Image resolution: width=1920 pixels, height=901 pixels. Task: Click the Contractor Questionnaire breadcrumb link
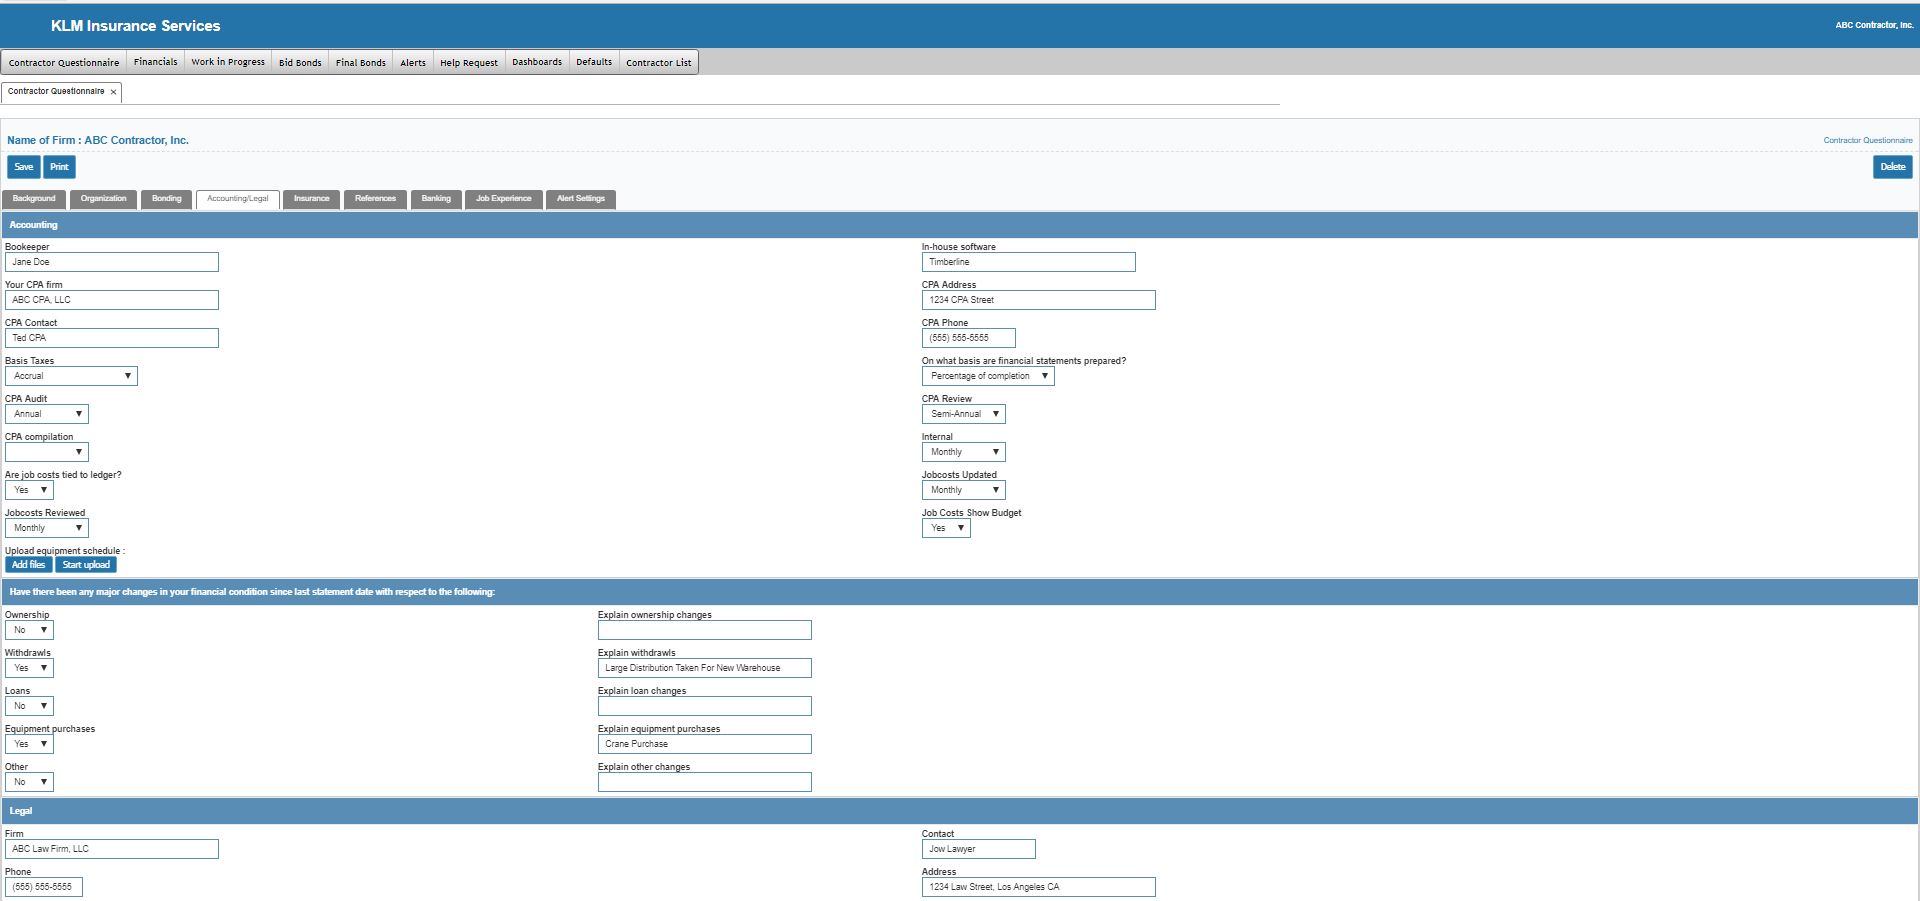[1867, 140]
